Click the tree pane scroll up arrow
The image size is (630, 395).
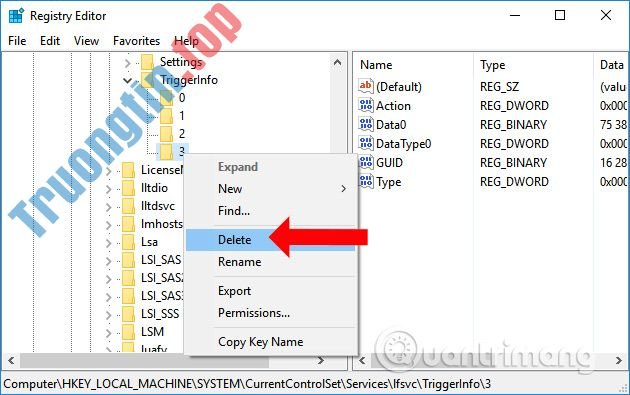pos(338,63)
